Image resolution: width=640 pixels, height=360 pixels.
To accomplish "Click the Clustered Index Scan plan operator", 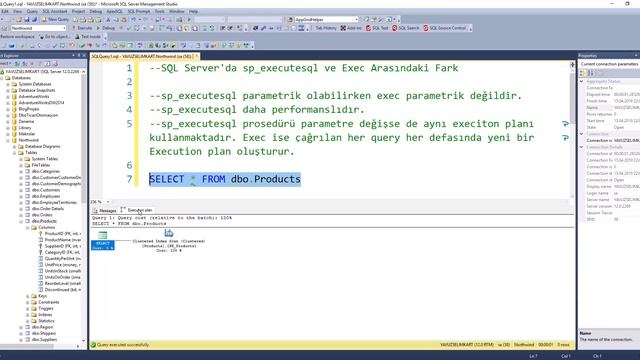I will (169, 241).
